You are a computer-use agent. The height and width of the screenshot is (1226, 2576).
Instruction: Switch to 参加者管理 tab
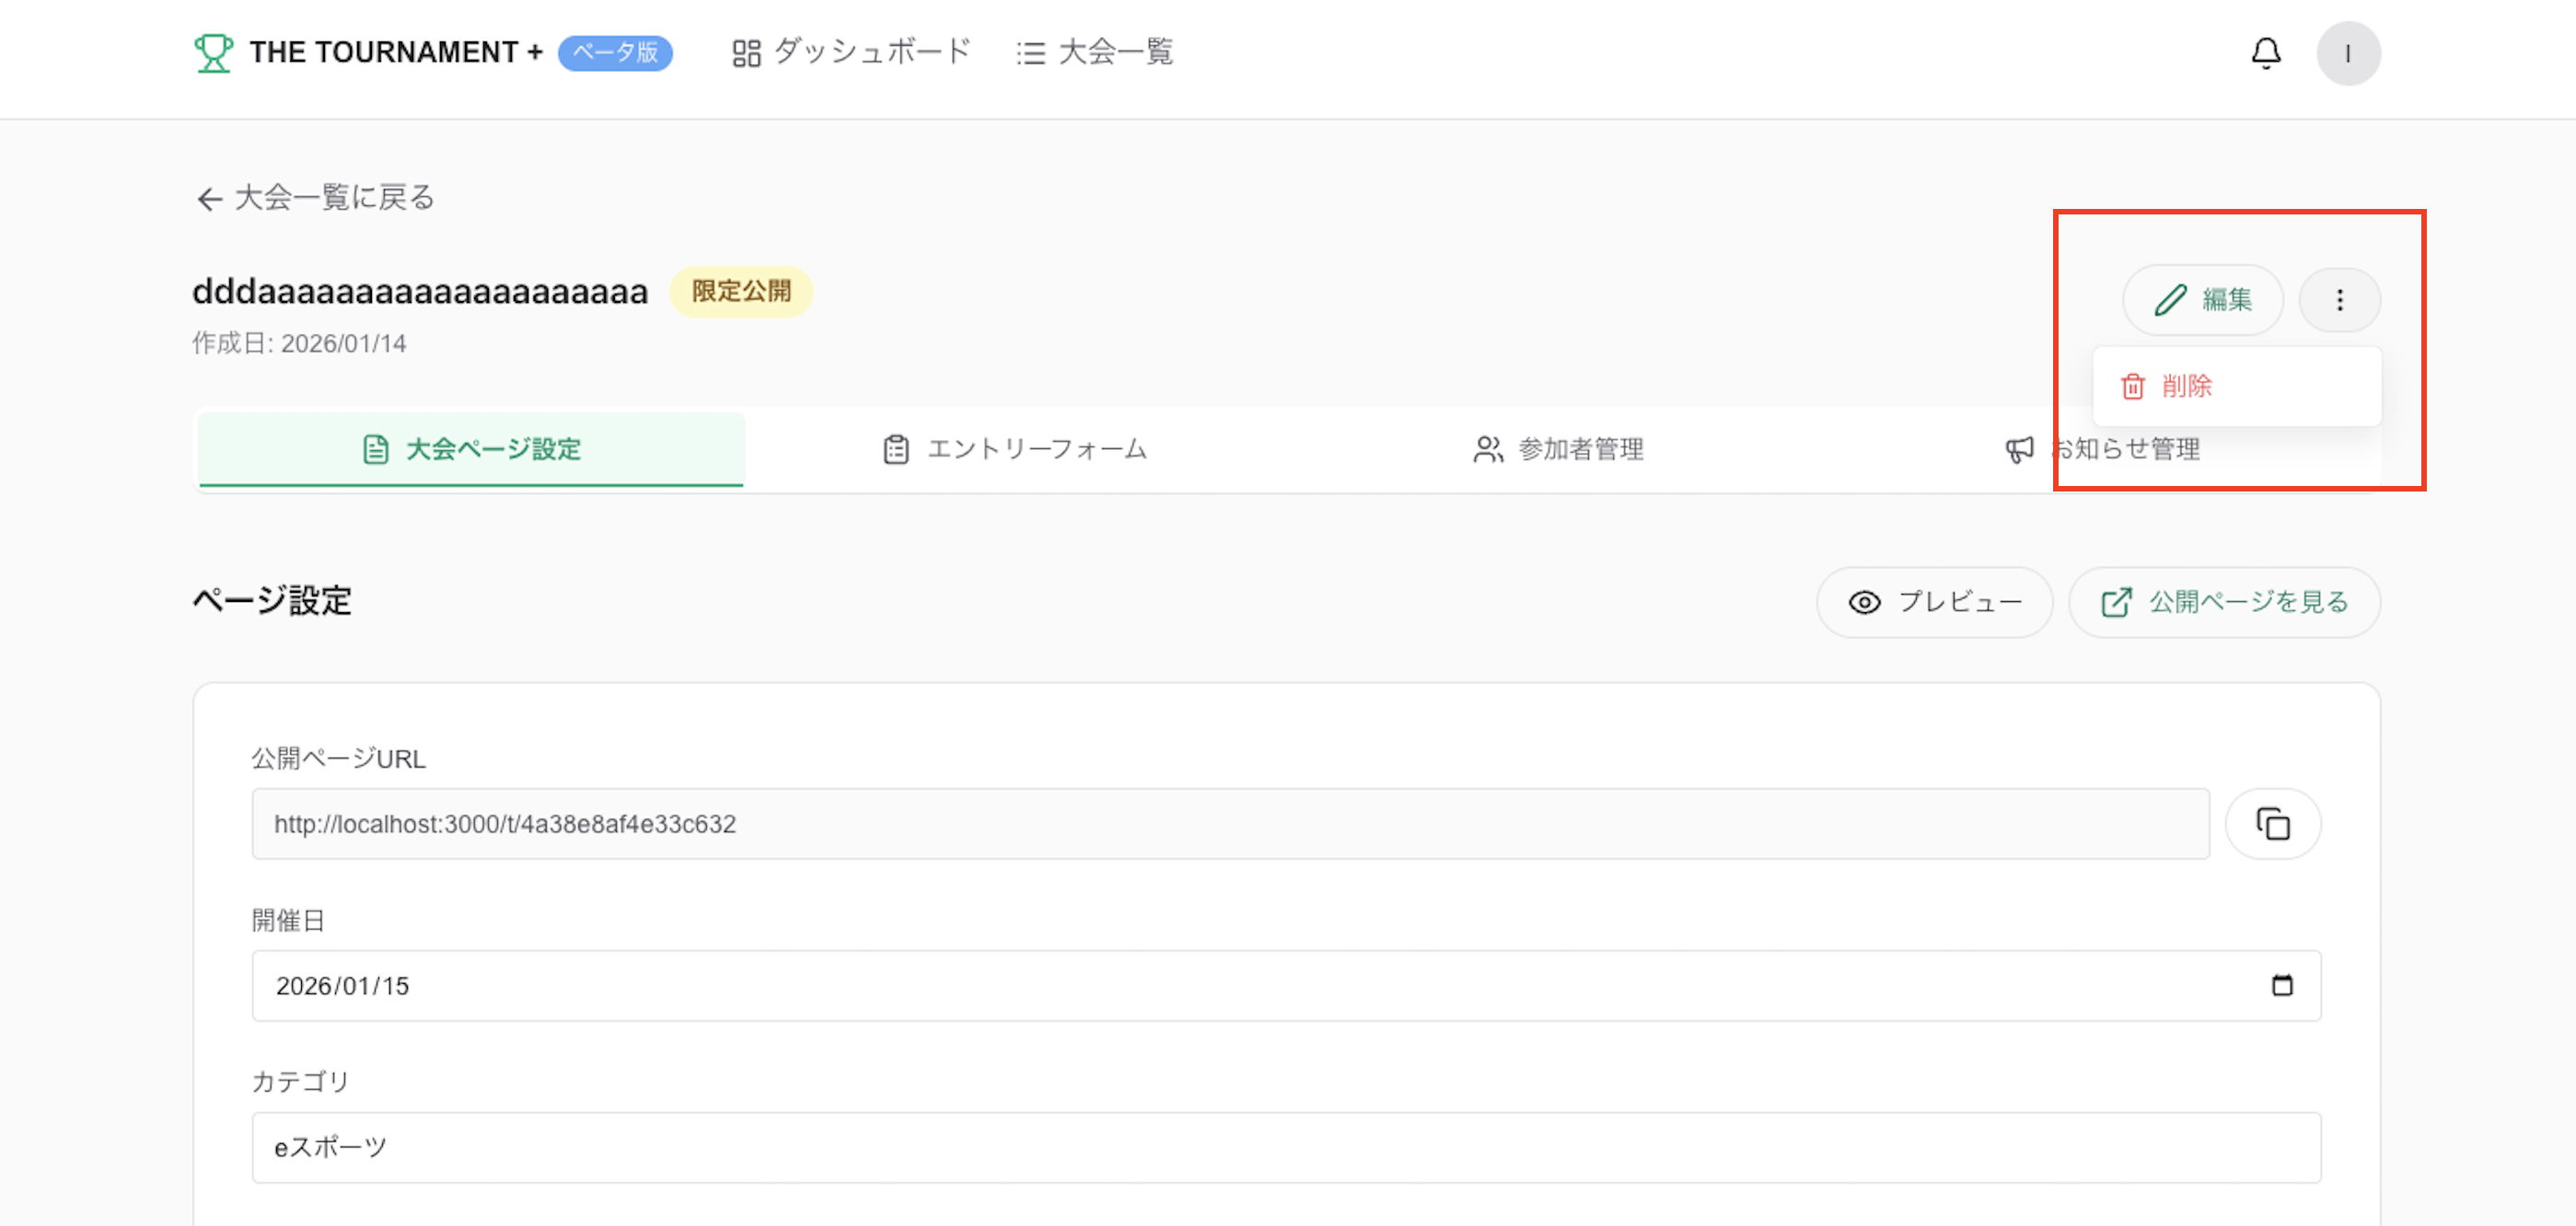click(1558, 449)
